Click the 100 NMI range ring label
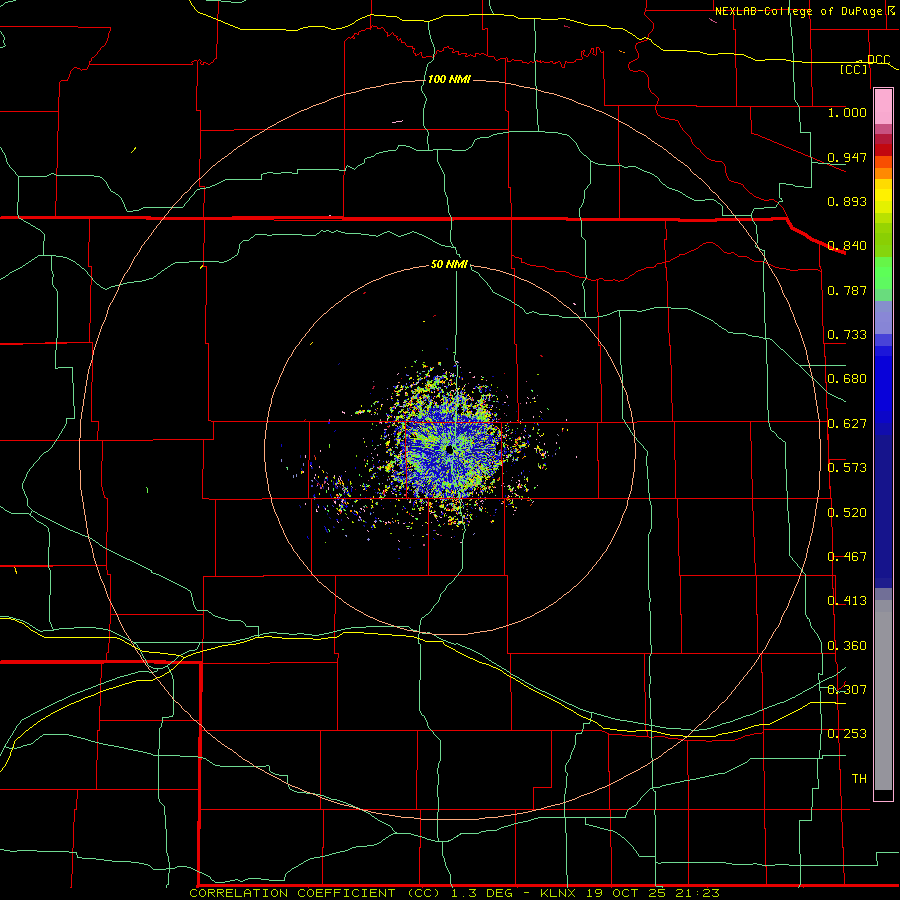The width and height of the screenshot is (900, 900). point(449,79)
